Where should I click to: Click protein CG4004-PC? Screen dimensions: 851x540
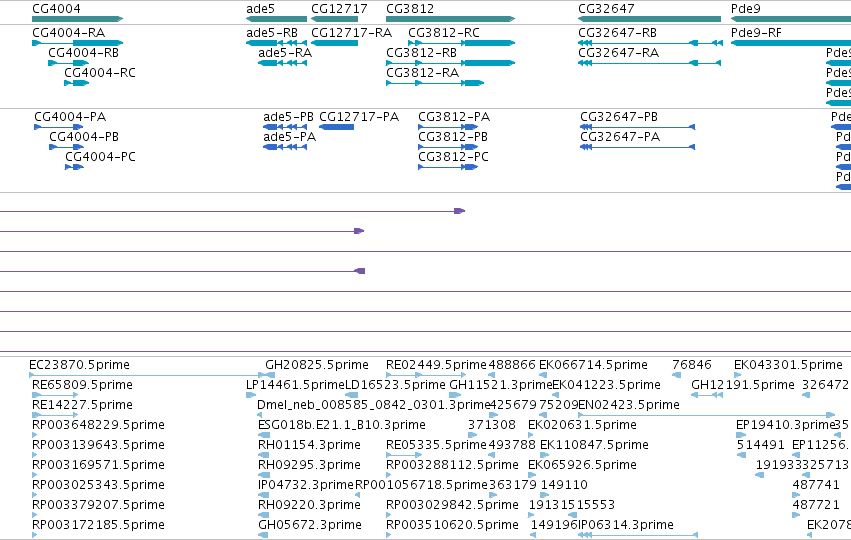100,157
